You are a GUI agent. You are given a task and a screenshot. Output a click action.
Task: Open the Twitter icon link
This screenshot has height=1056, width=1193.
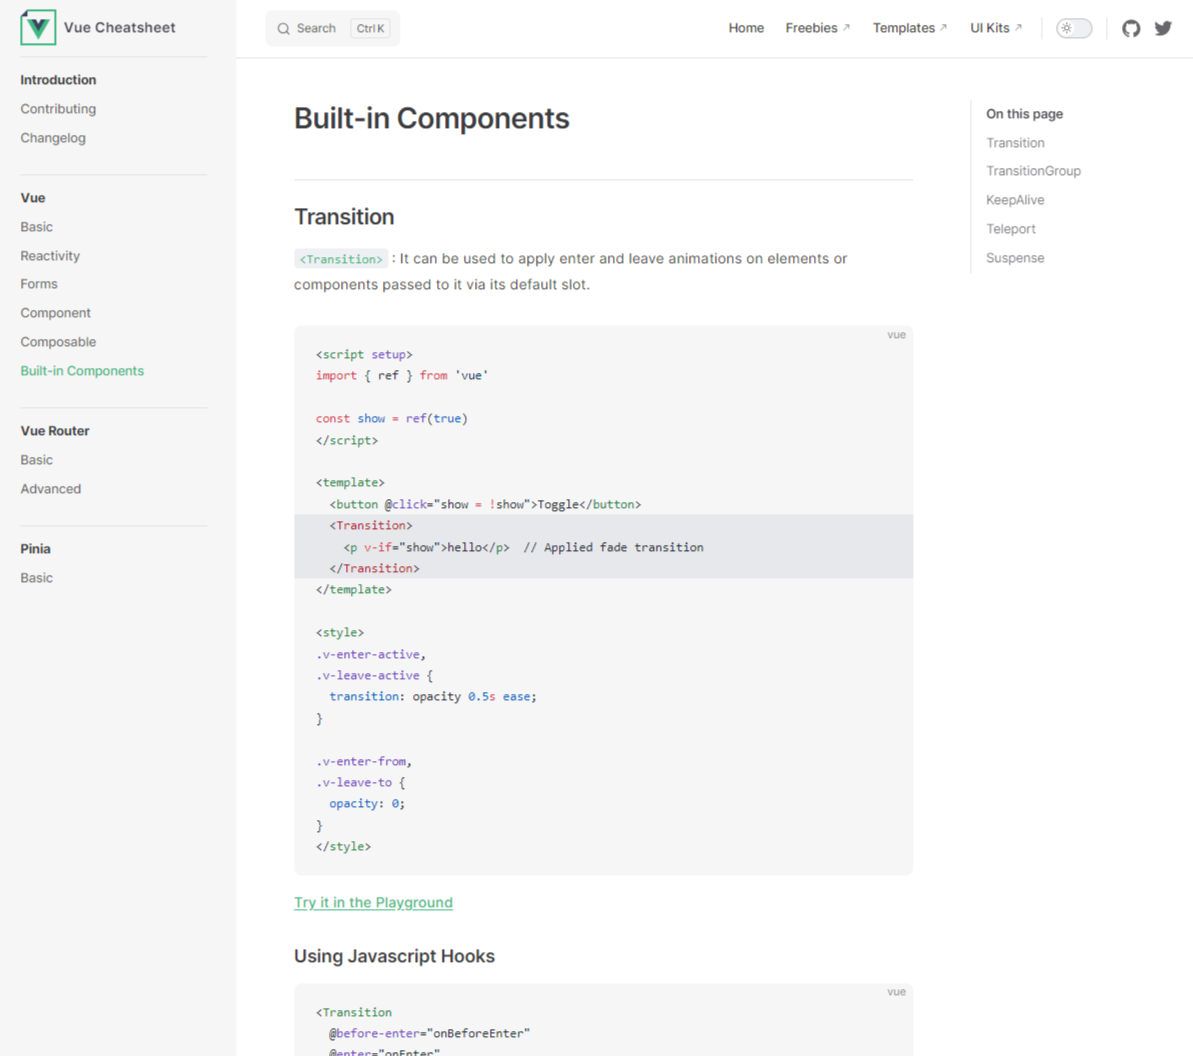1163,28
